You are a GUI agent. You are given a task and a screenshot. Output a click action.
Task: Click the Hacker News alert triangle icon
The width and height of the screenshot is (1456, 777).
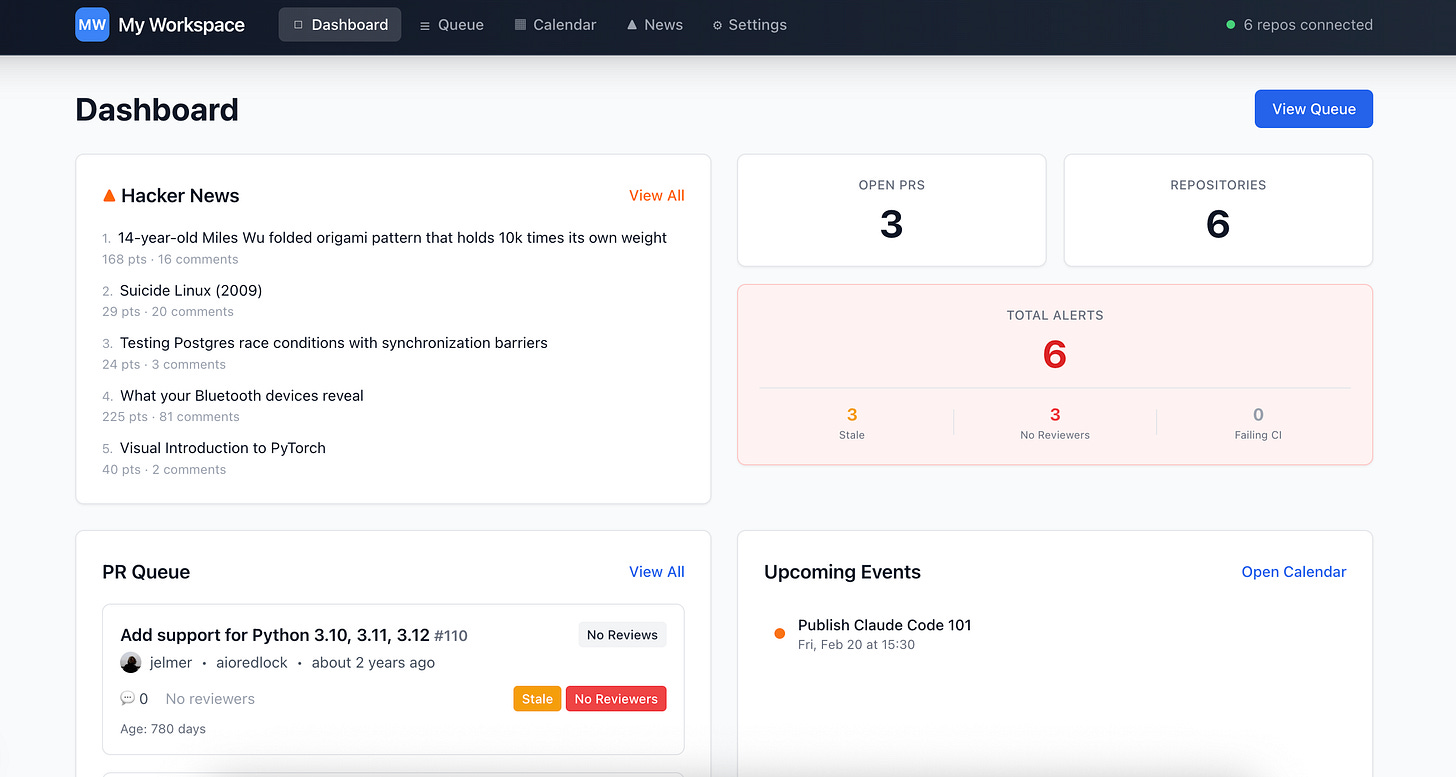click(109, 195)
